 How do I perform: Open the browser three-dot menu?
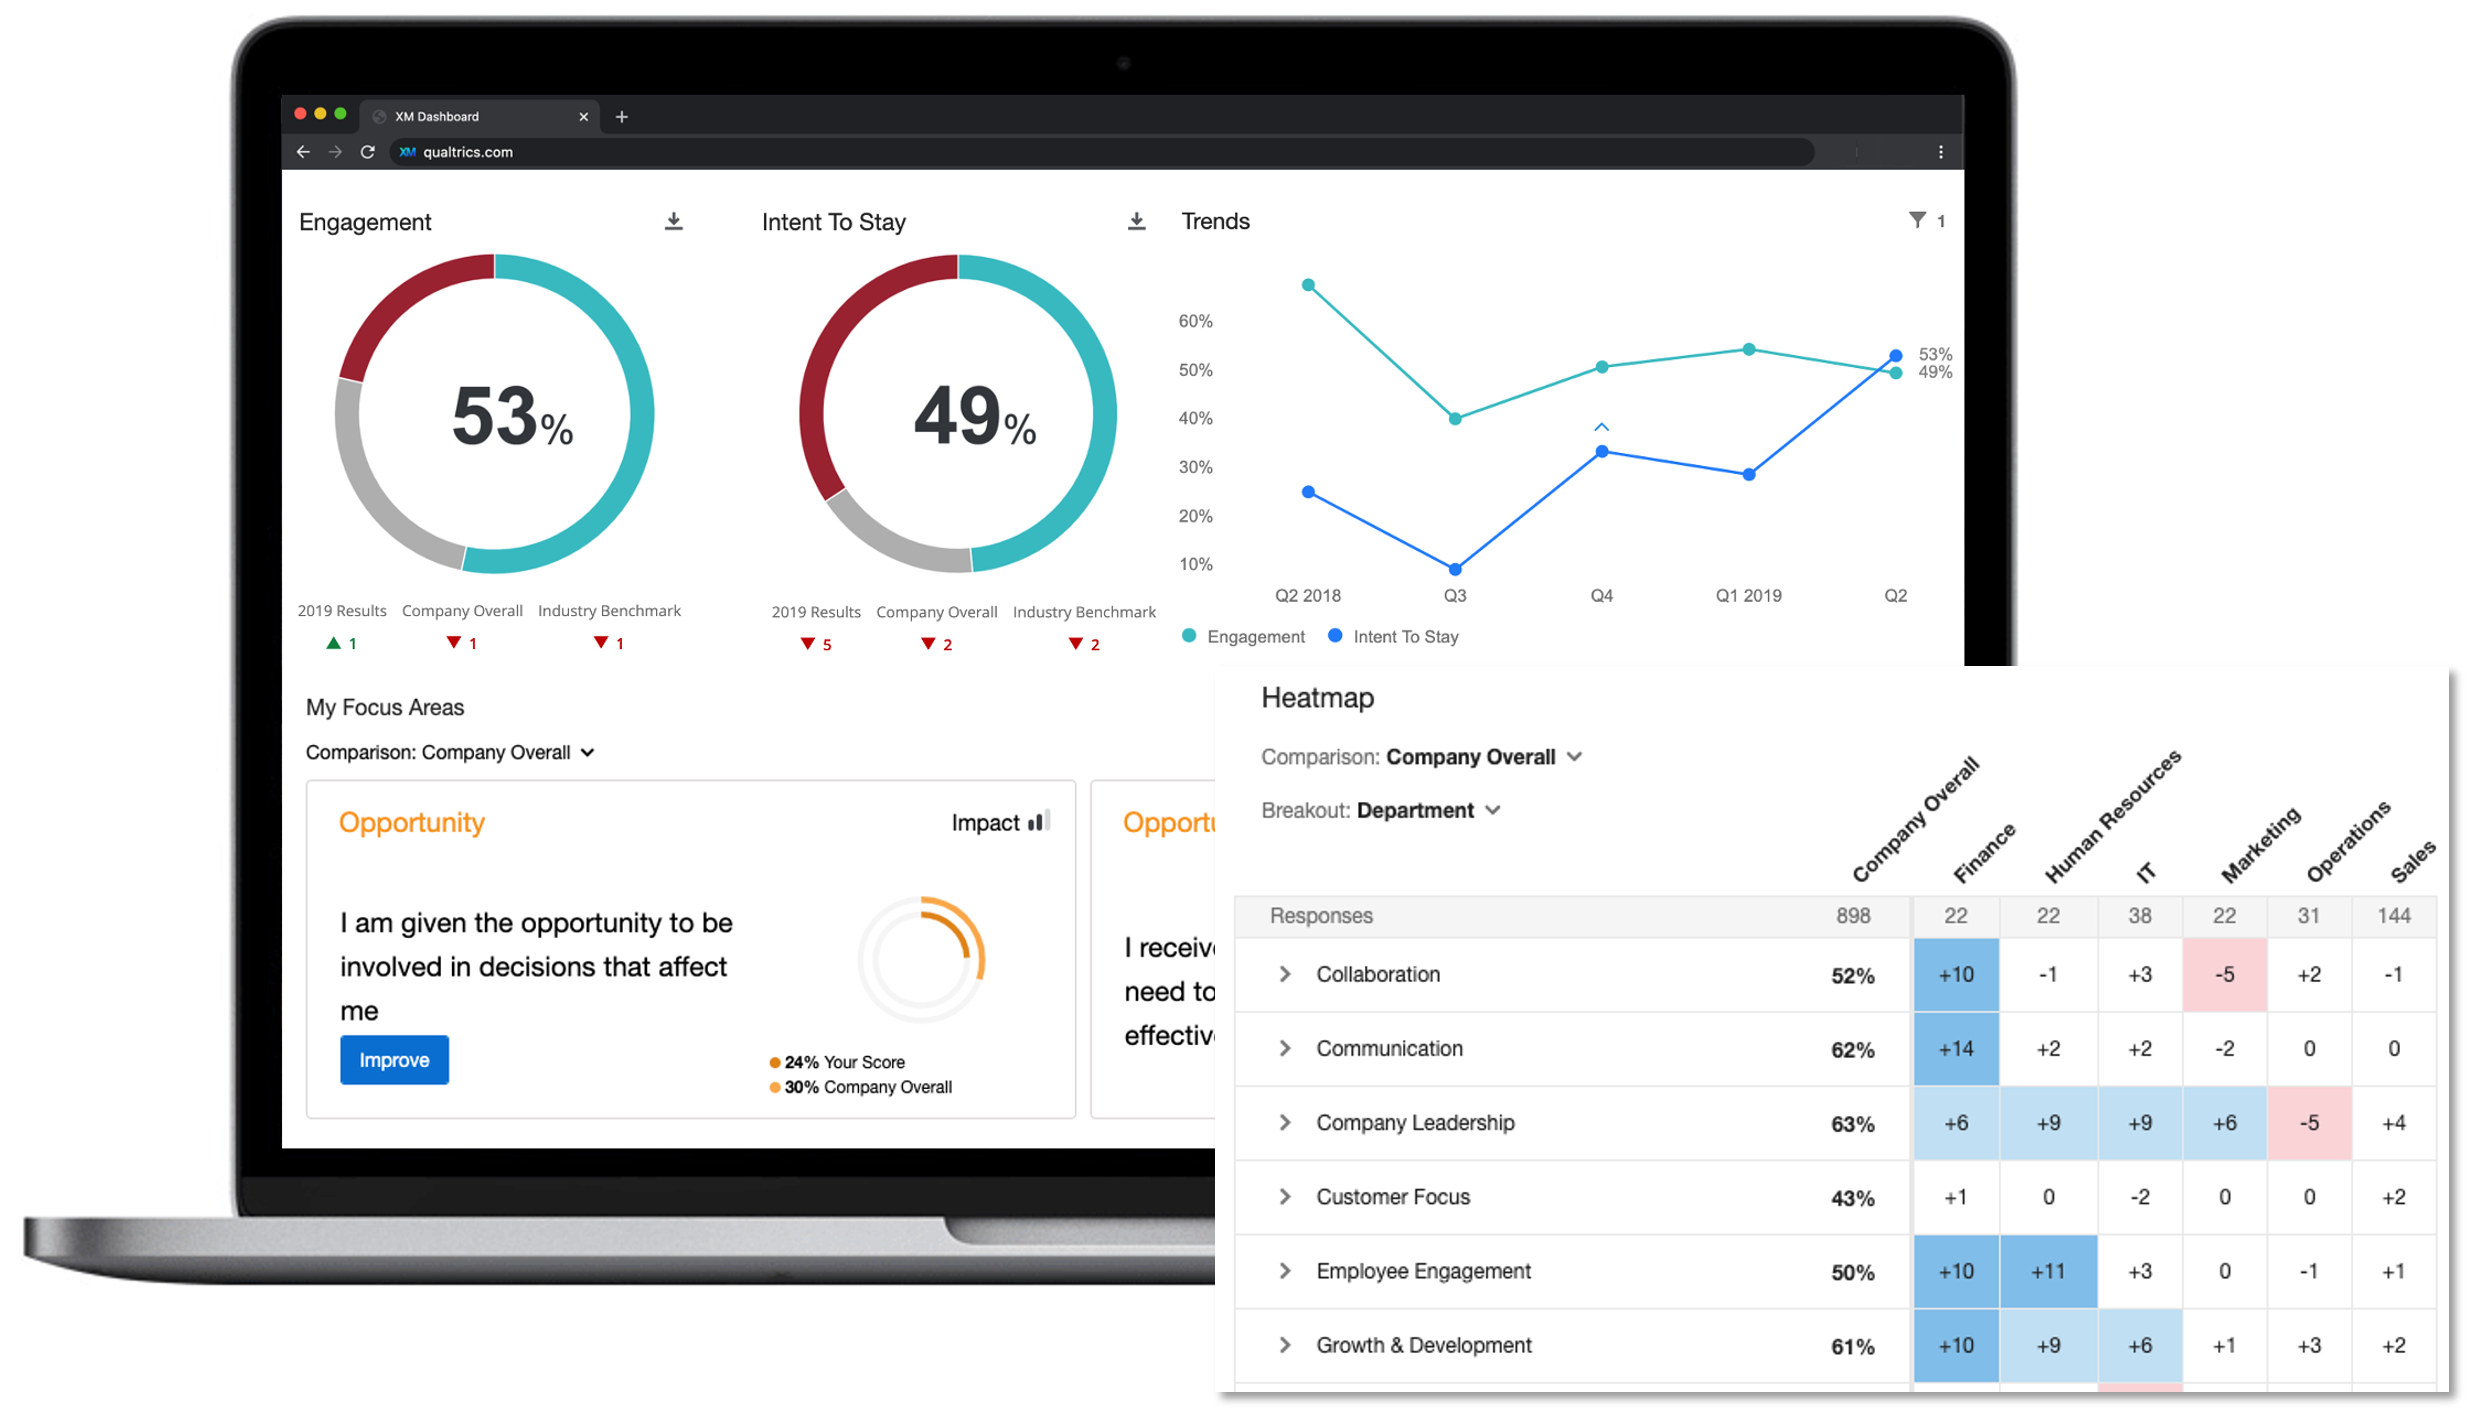coord(1941,152)
